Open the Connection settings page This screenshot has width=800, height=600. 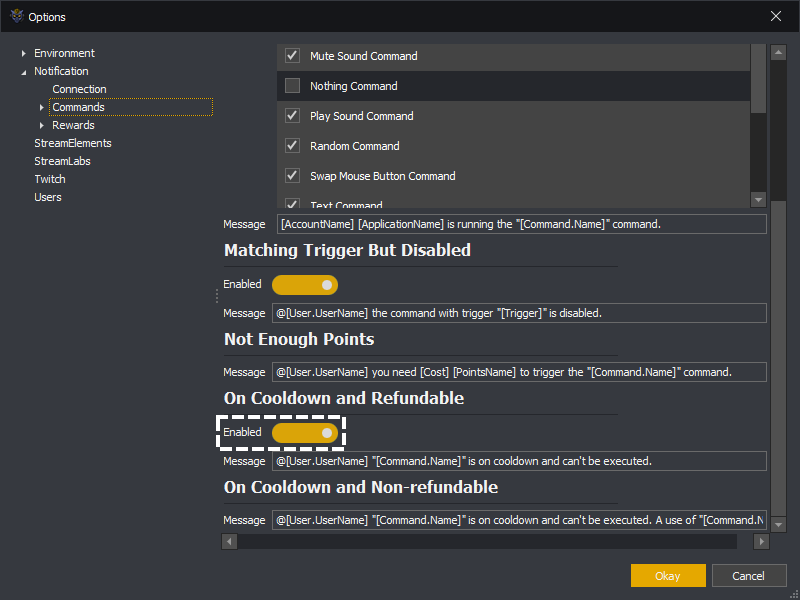coord(79,89)
